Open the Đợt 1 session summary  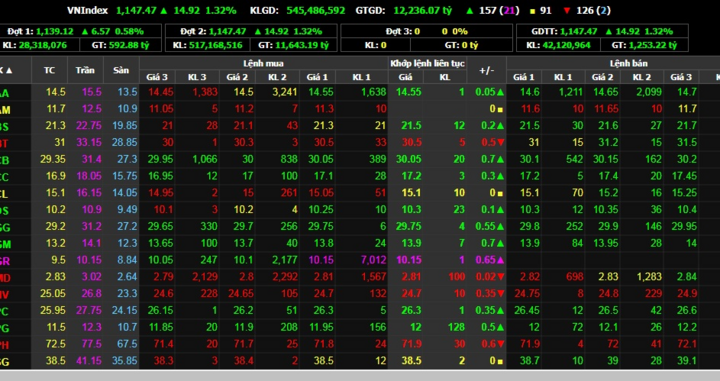[x=81, y=32]
